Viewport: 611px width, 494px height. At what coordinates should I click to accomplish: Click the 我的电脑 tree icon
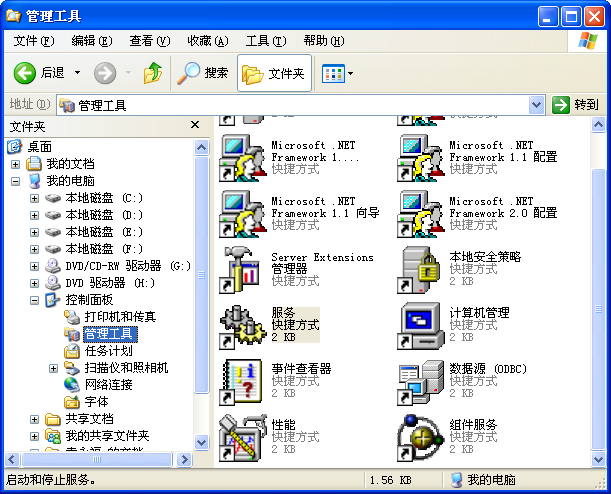pos(34,181)
